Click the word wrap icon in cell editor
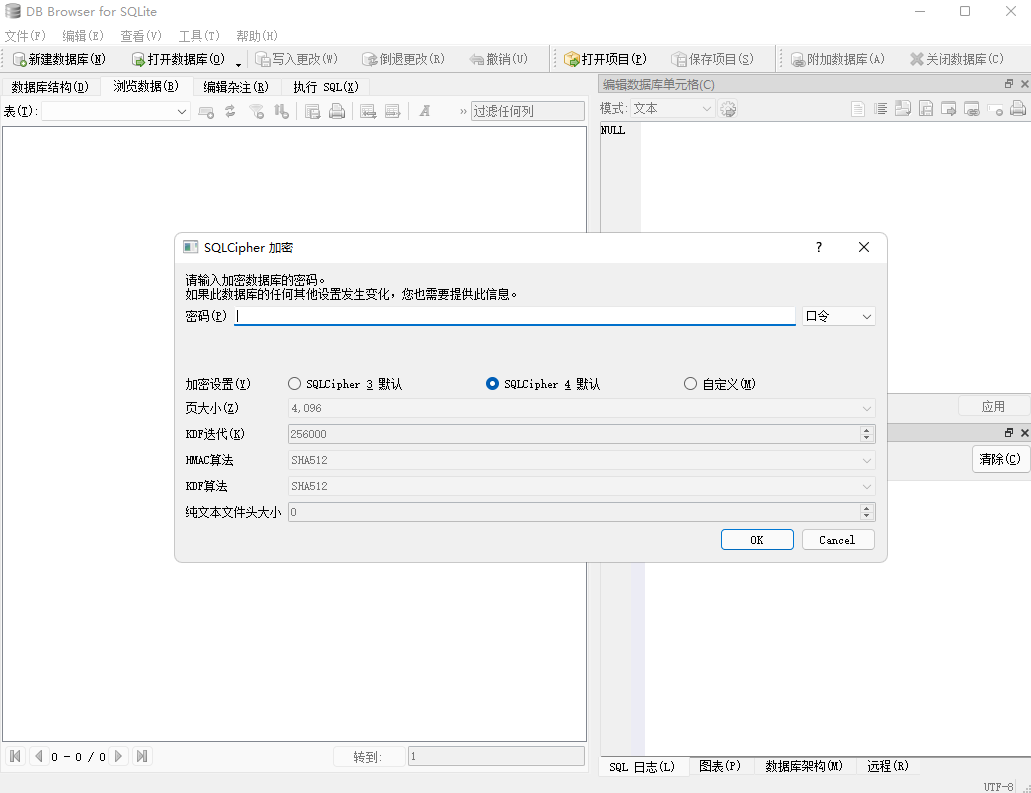1031x793 pixels. pyautogui.click(x=880, y=109)
